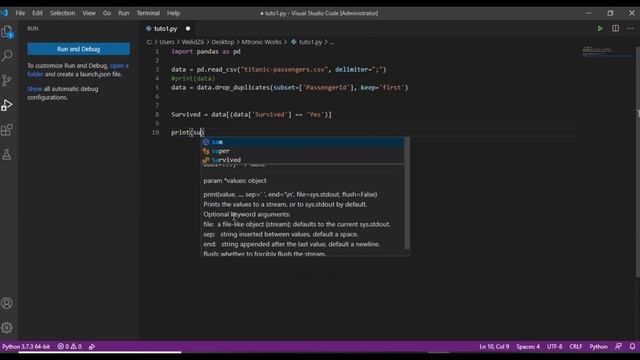Click the RUN panel header title
Viewport: 640px width, 360px height.
coord(33,29)
